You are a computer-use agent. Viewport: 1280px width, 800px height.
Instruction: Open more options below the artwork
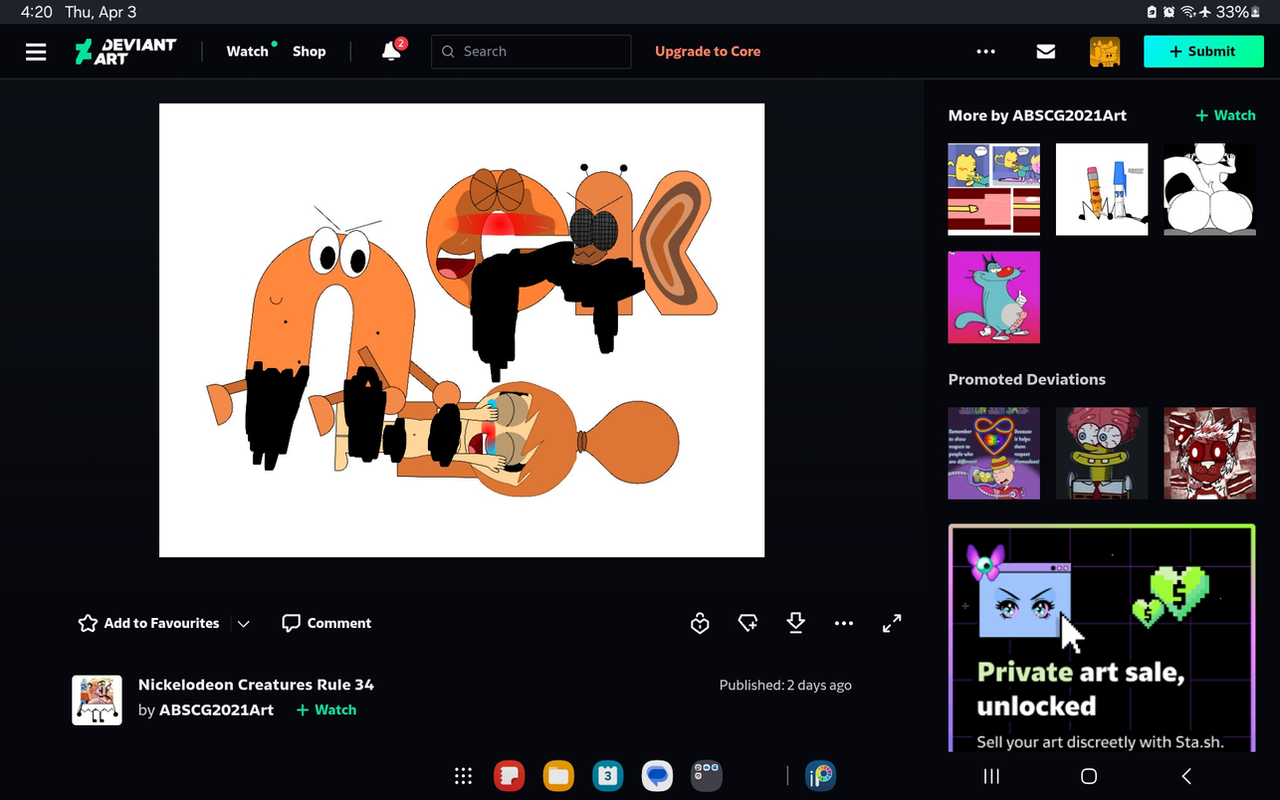coord(844,624)
